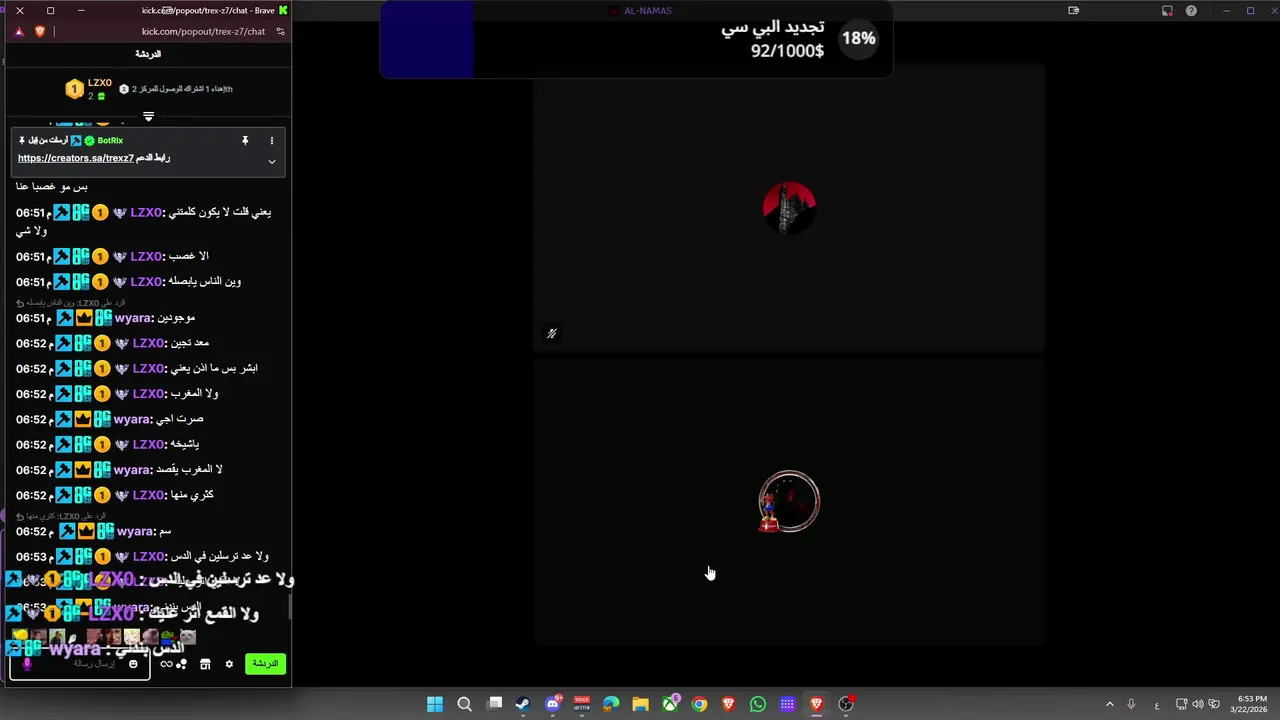Click message 'كثري منها' from LZX0

tap(191, 495)
